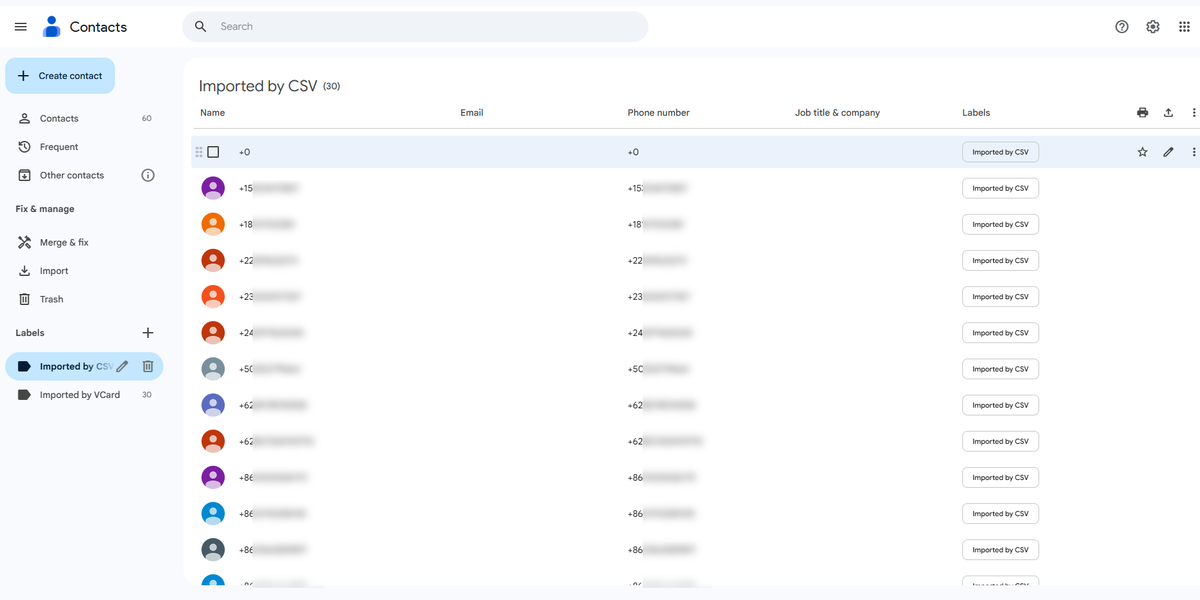Export contacts via the upload icon
1200x600 pixels.
1168,113
